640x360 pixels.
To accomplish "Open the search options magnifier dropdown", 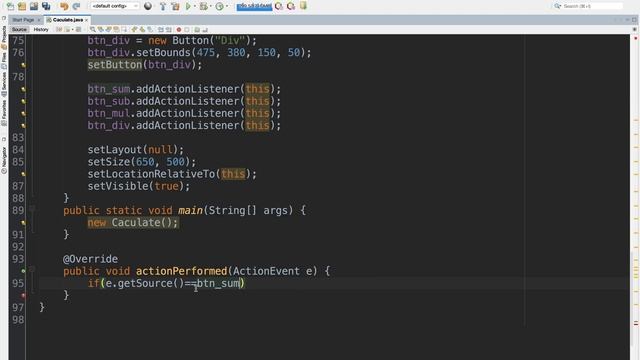I will (558, 6).
